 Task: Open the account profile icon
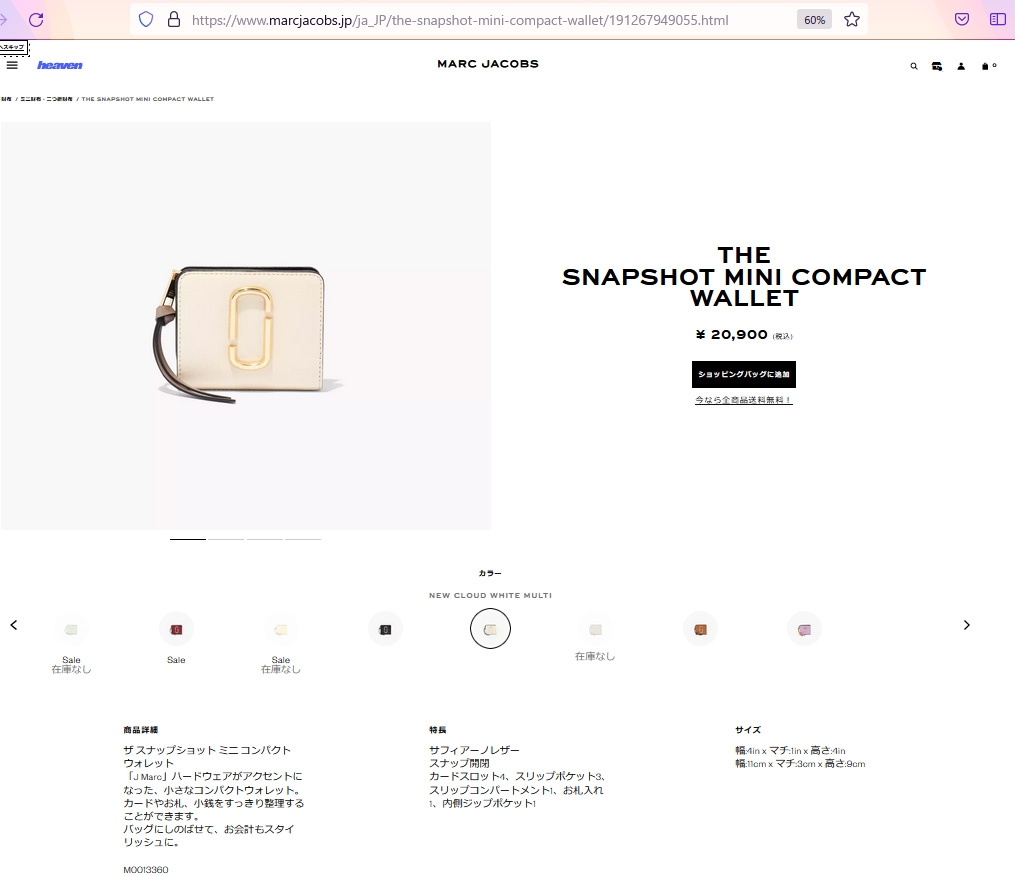click(x=961, y=66)
